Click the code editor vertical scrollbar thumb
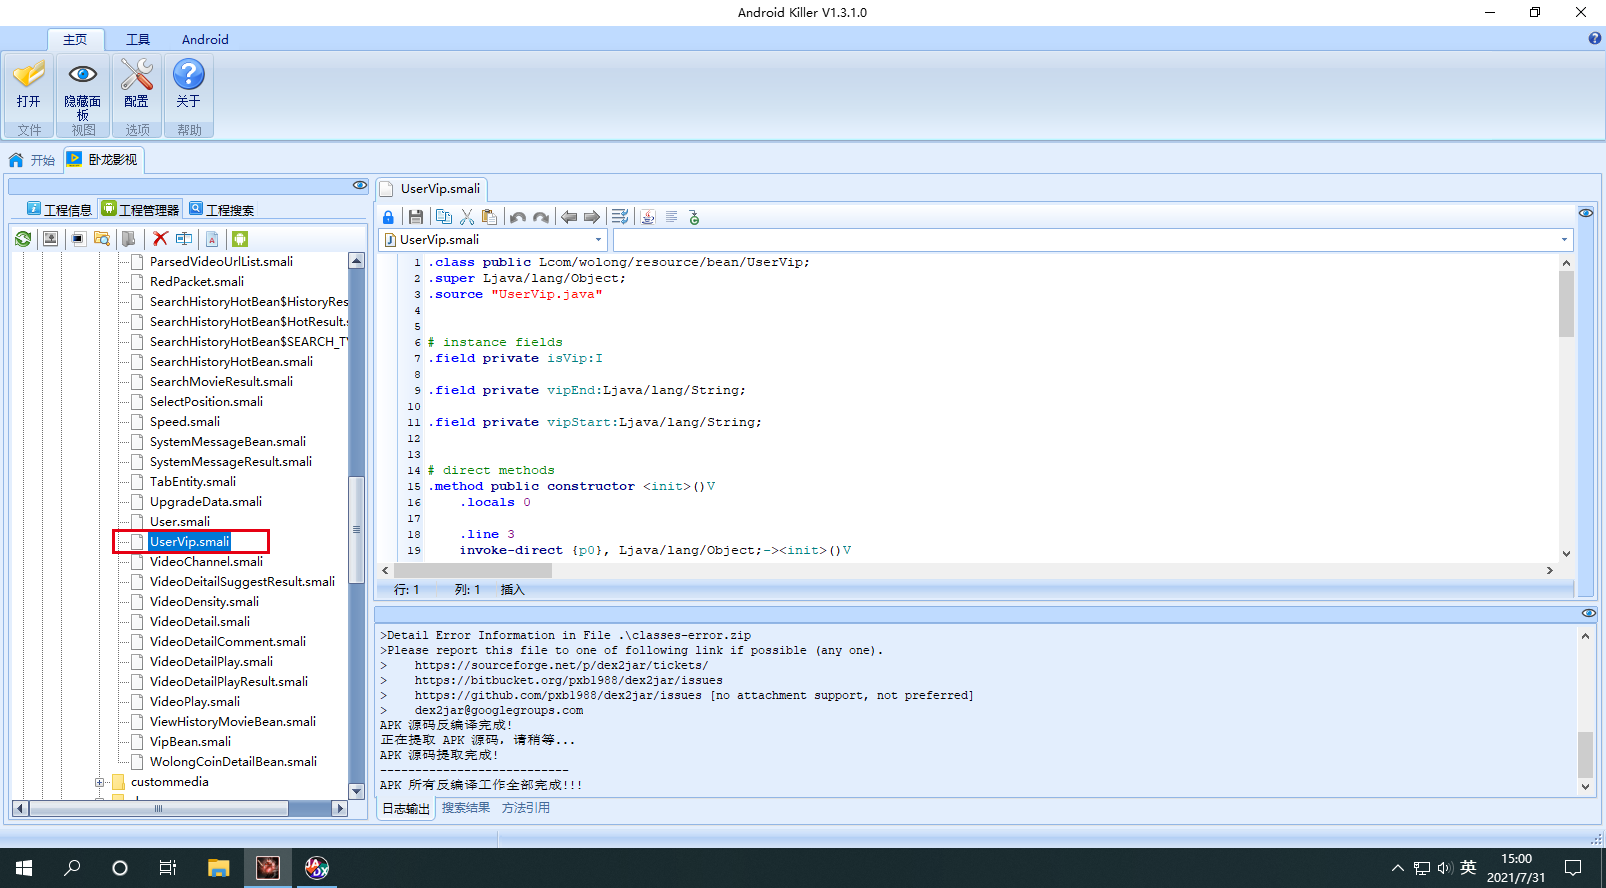The image size is (1606, 888). pos(1566,303)
